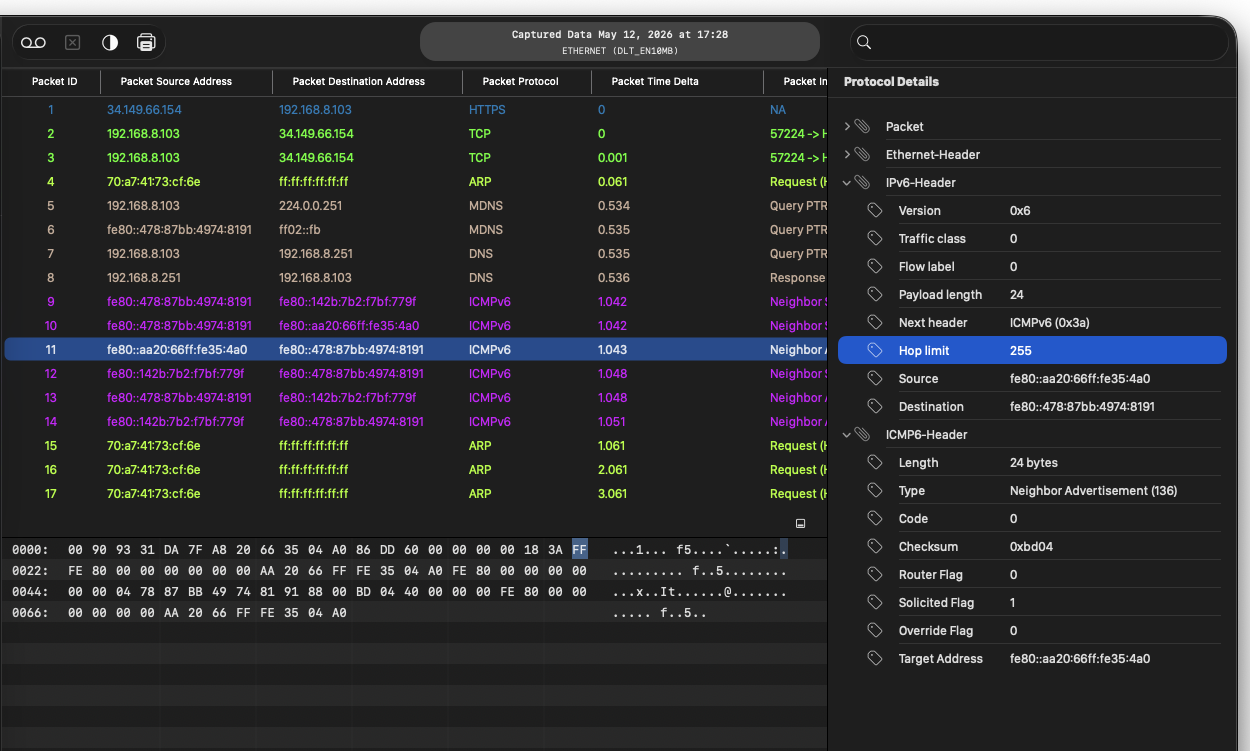Viewport: 1250px width, 751px height.
Task: Click the tag icon beside ICMP6 Length
Action: click(x=875, y=463)
